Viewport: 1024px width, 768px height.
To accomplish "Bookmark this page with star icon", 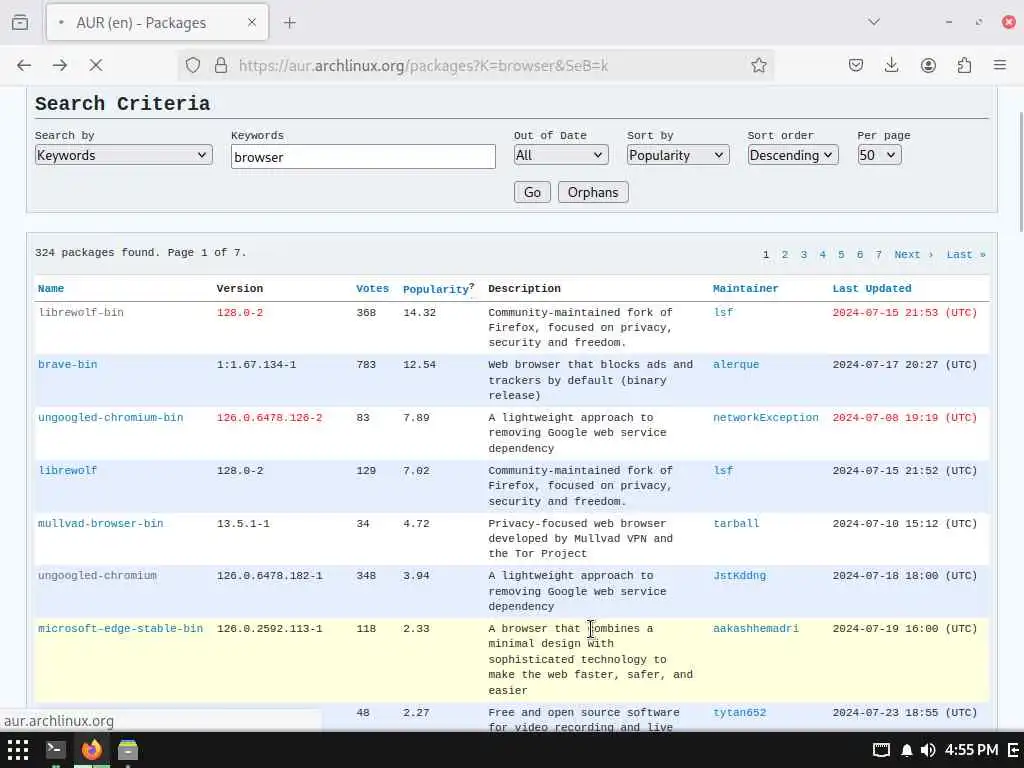I will (x=758, y=65).
